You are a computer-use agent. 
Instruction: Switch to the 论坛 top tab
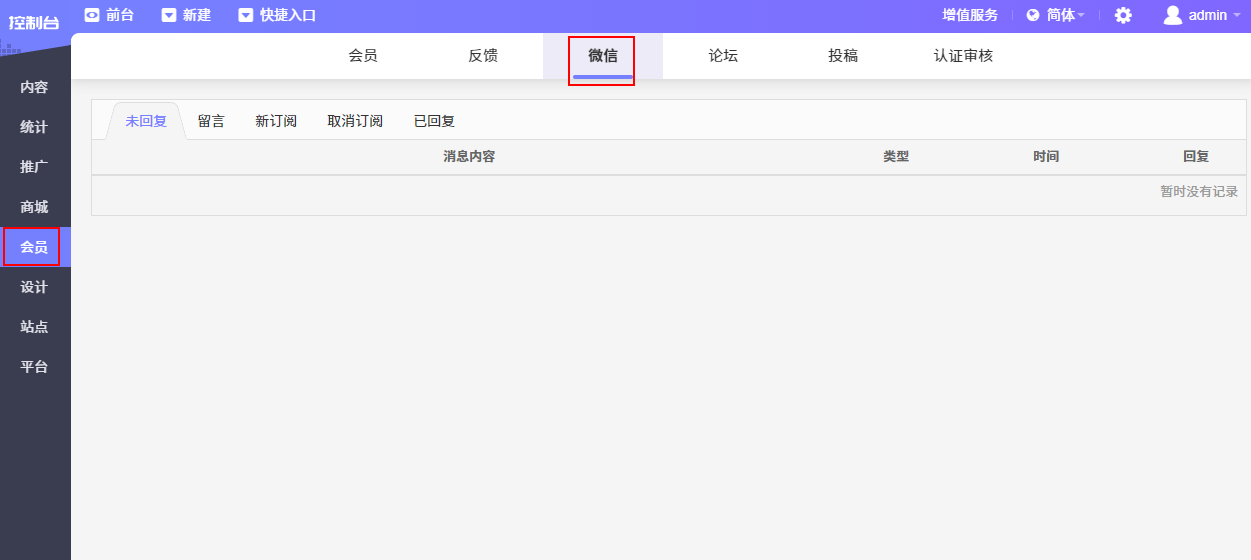(x=723, y=56)
